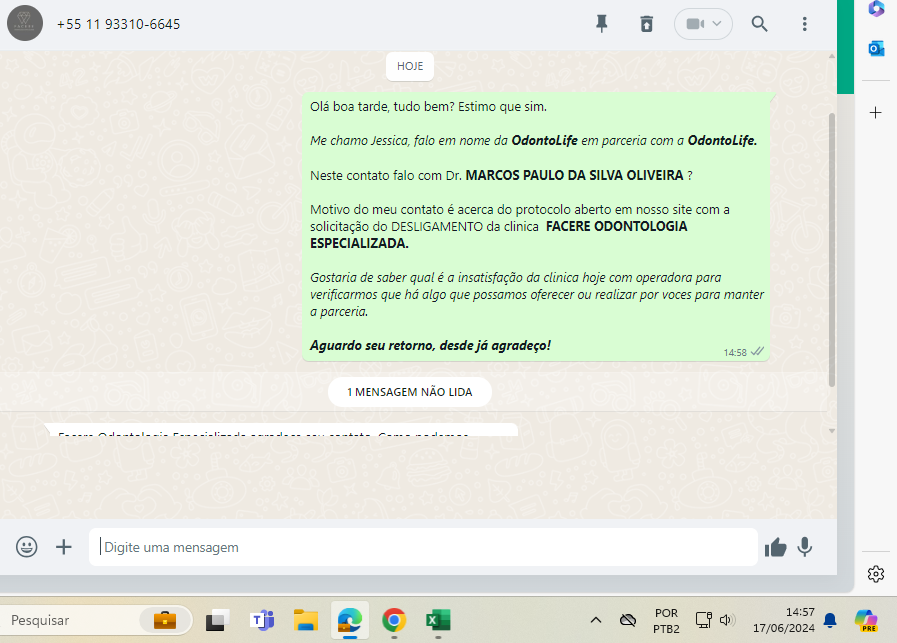This screenshot has height=643, width=897.
Task: Click the chat scrollbar thumb
Action: click(x=832, y=249)
